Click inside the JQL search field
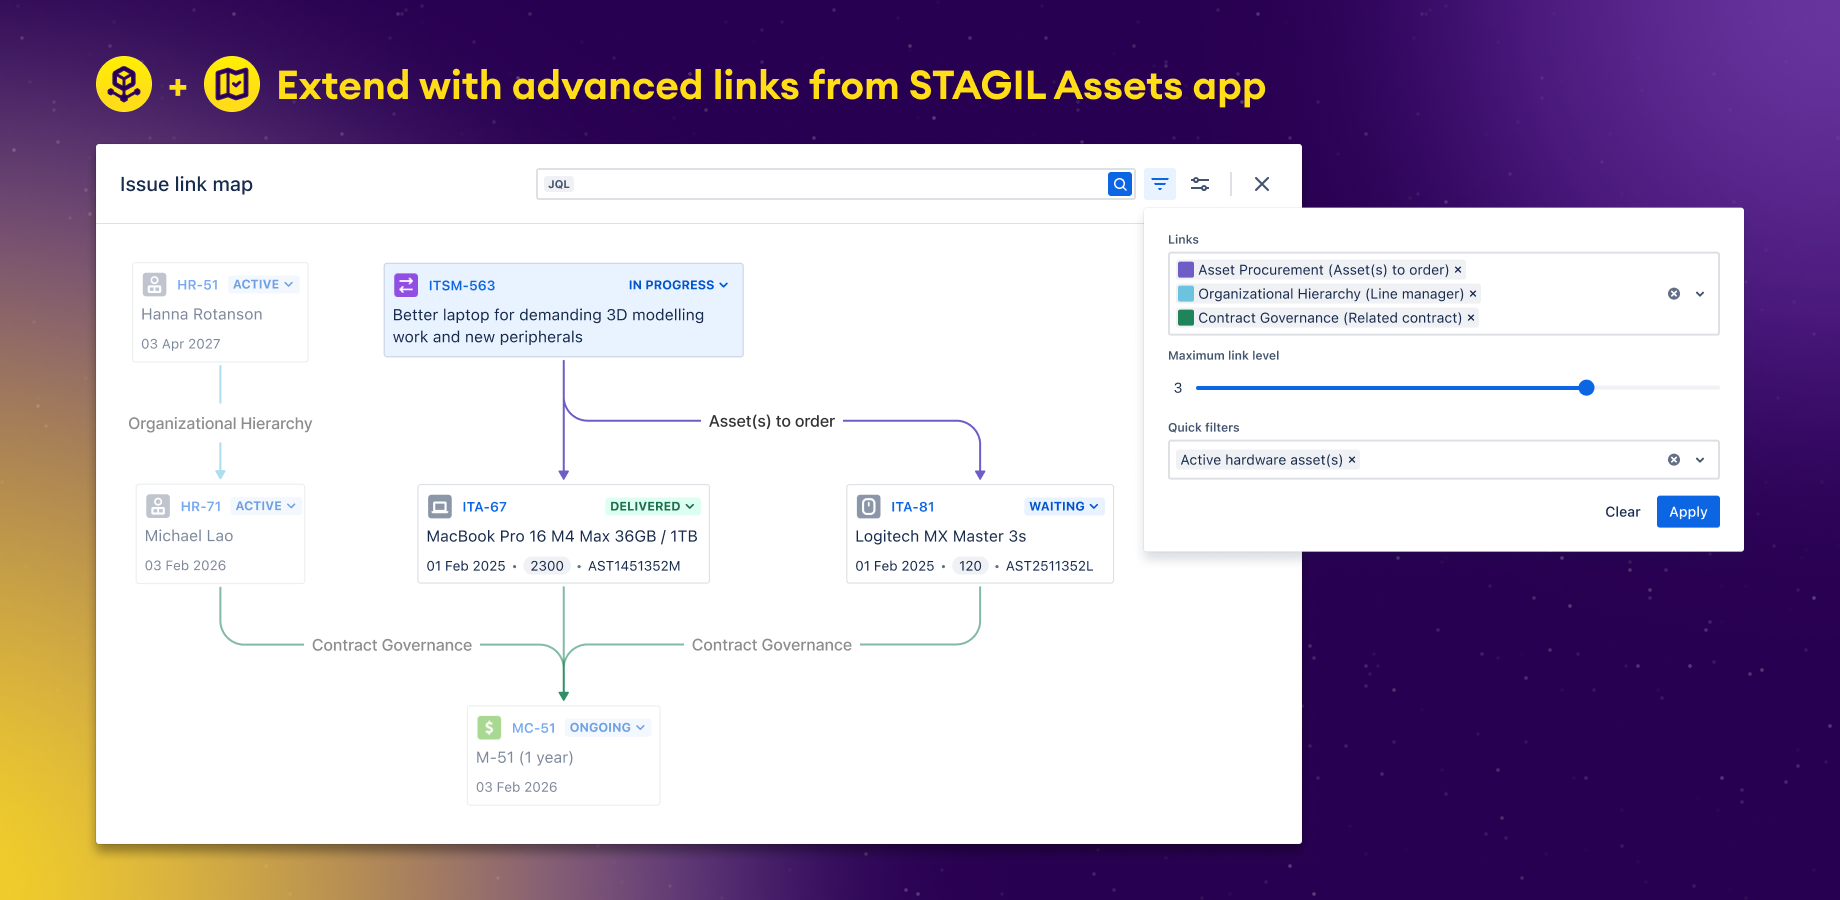 [800, 183]
